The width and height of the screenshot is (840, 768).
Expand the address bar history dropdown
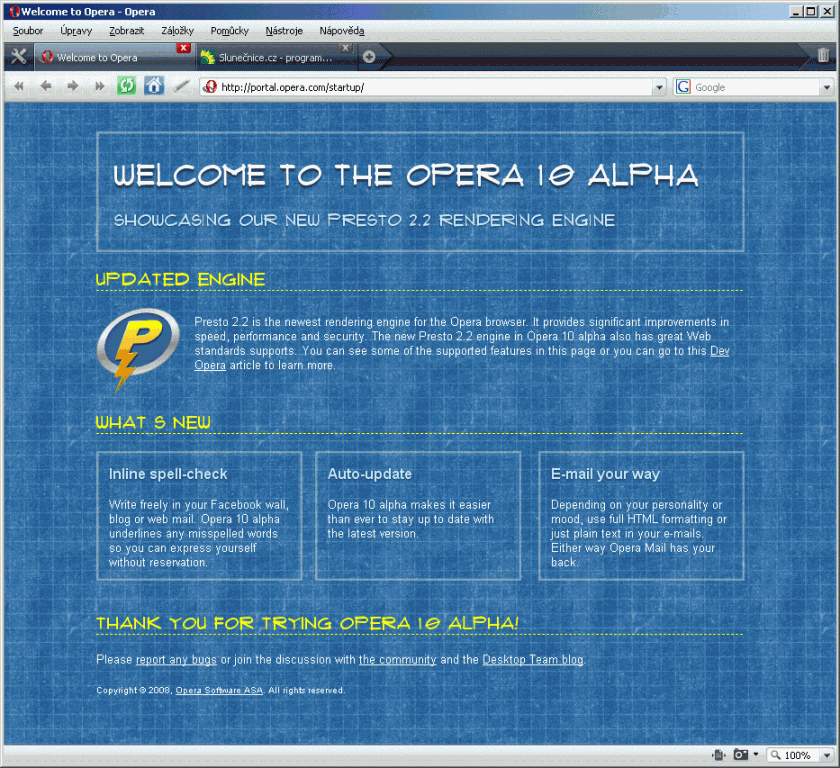tap(659, 87)
